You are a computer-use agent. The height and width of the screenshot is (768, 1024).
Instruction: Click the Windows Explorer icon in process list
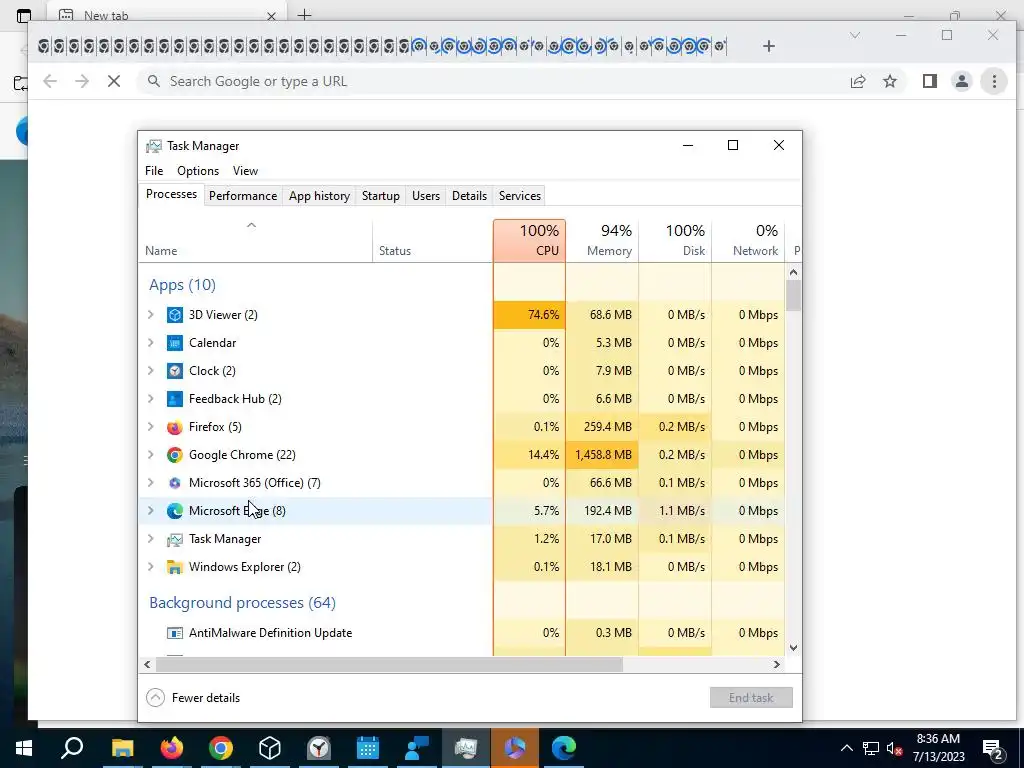click(174, 568)
